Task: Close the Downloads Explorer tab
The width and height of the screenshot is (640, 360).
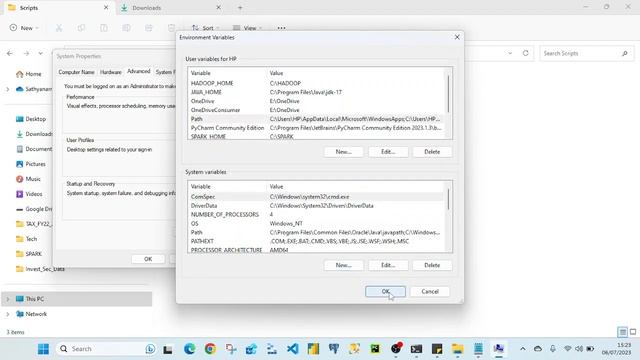Action: (x=218, y=7)
